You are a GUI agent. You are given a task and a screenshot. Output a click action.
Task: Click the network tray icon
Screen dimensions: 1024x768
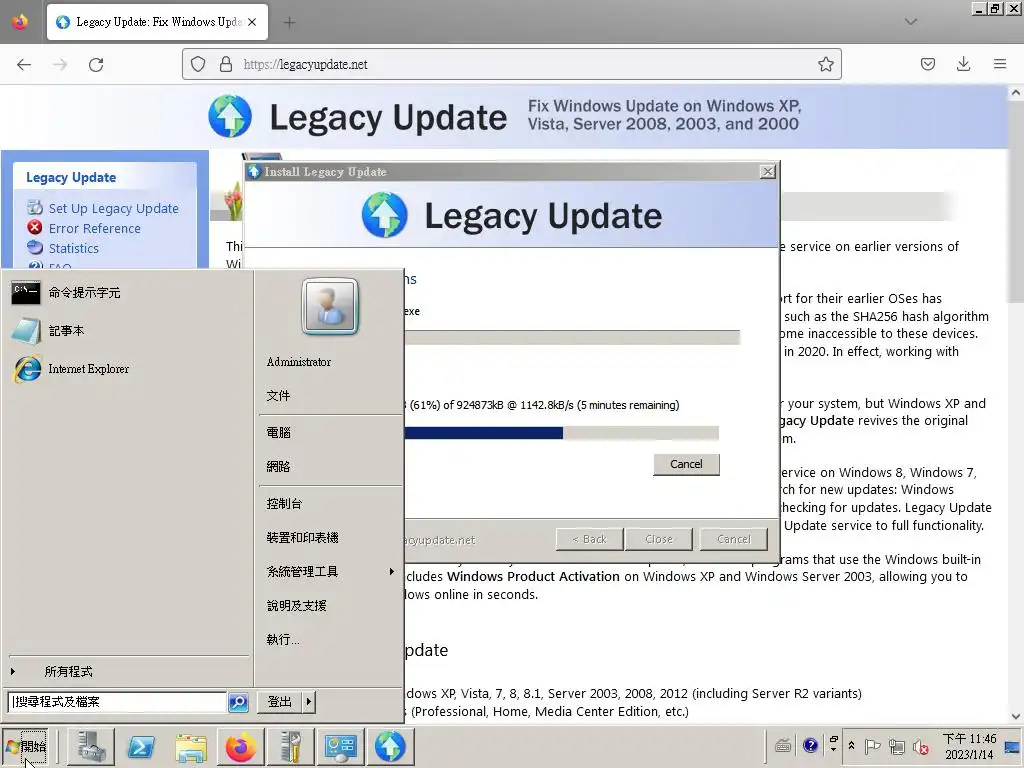tap(897, 746)
